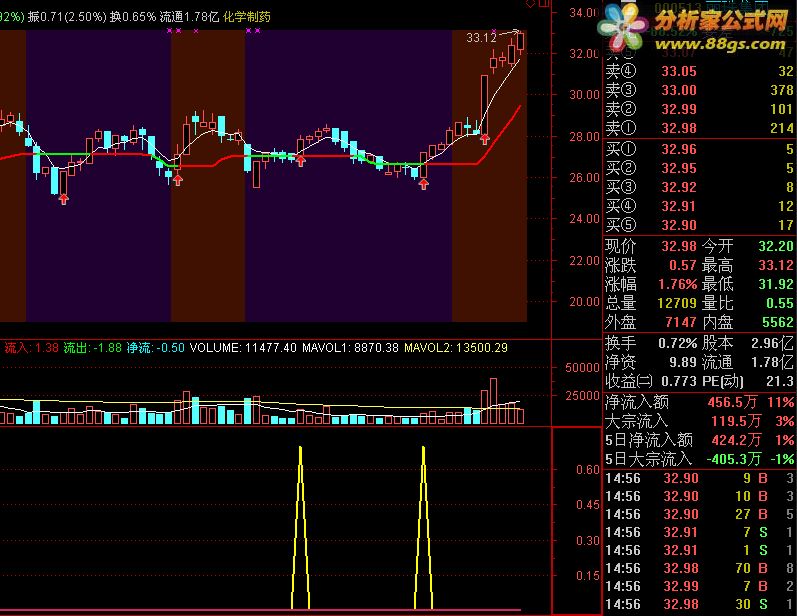Click the 14:56 trade of 1 S at 32.91
This screenshot has width=797, height=616.
pyautogui.click(x=699, y=550)
